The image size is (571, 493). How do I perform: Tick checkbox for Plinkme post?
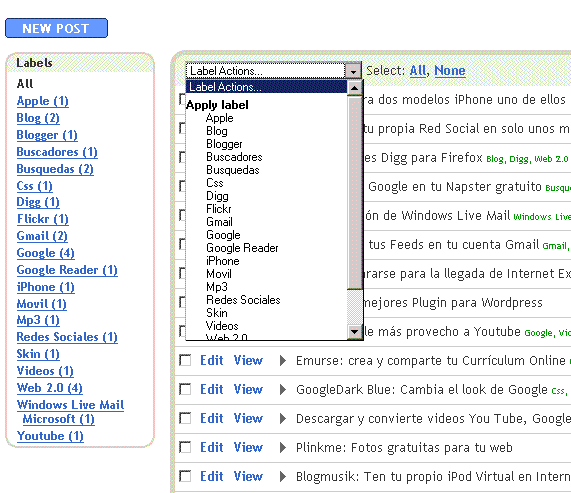coord(185,447)
